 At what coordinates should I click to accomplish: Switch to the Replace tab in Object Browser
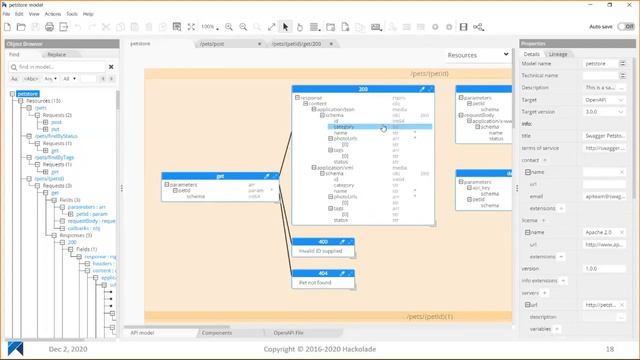click(x=57, y=54)
